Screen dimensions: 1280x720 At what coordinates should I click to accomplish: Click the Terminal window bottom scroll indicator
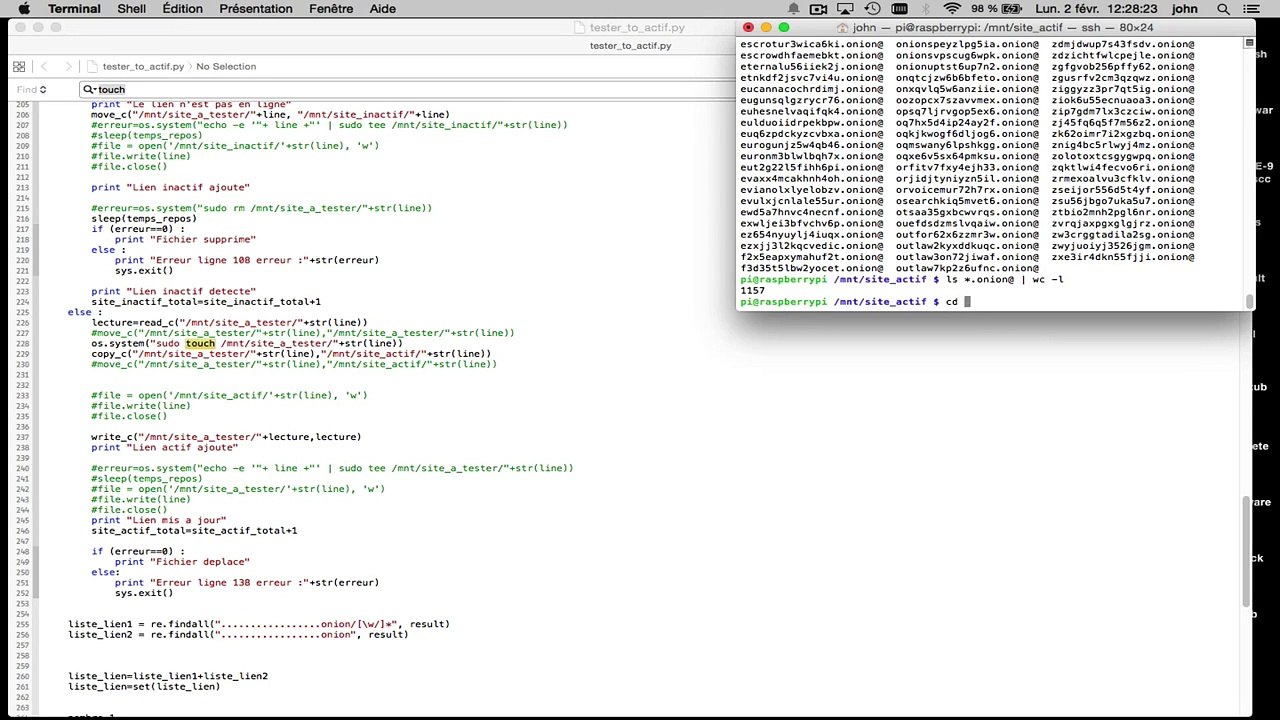[x=1249, y=301]
